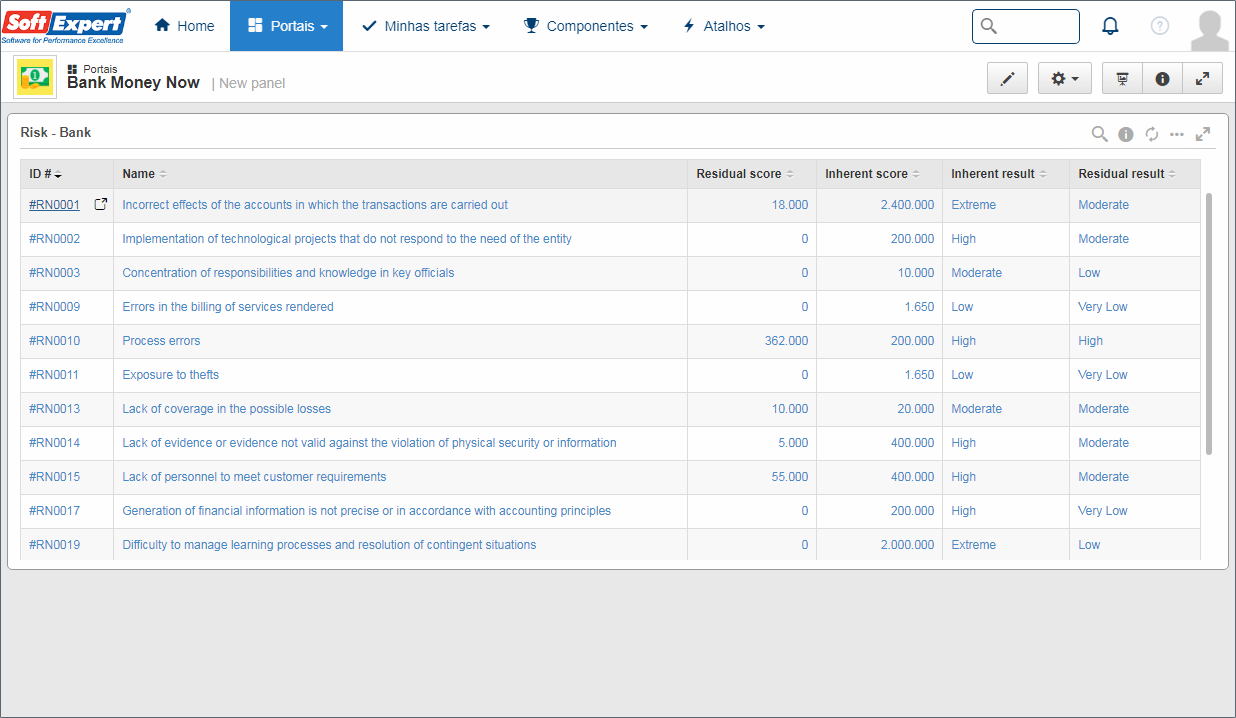1236x718 pixels.
Task: Go to the Home menu item
Action: (x=184, y=26)
